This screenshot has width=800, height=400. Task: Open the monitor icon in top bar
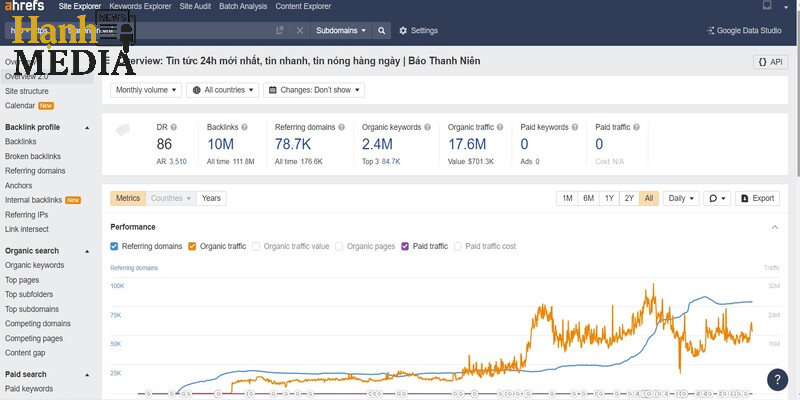(x=767, y=6)
